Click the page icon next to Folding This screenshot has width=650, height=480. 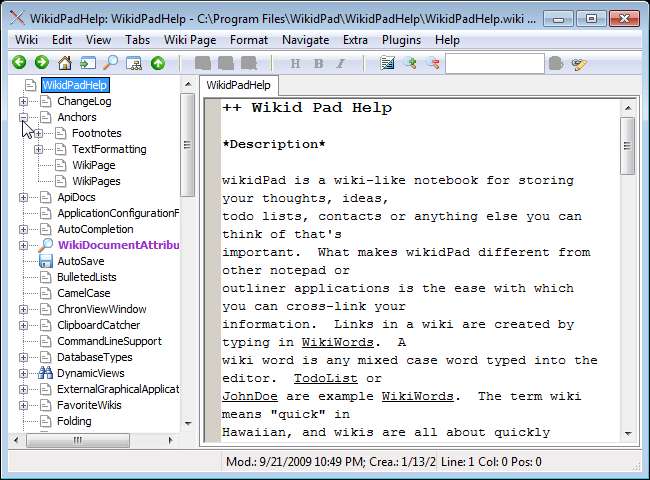tap(46, 421)
